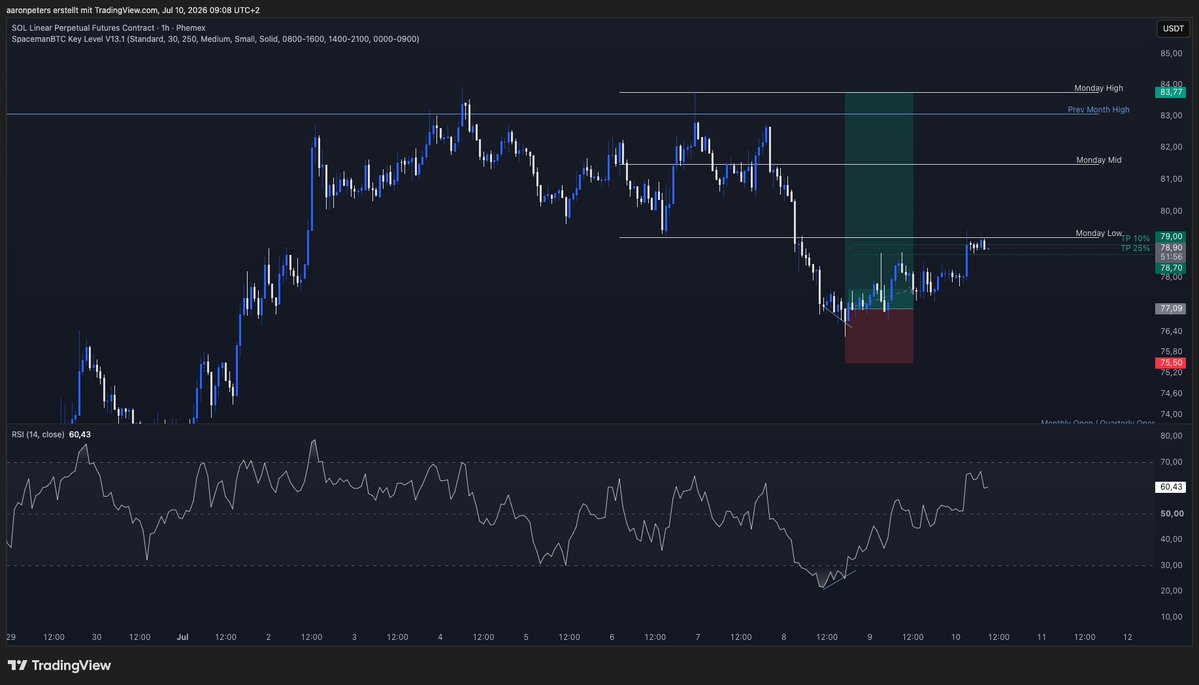Click the aaronpeters snapshot header caption
Image resolution: width=1199 pixels, height=685 pixels.
point(132,10)
